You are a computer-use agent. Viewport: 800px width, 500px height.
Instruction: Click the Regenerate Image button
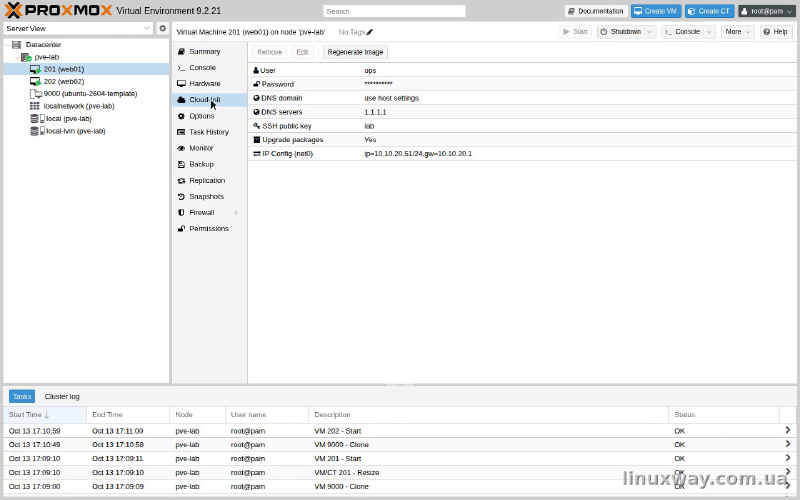(355, 52)
